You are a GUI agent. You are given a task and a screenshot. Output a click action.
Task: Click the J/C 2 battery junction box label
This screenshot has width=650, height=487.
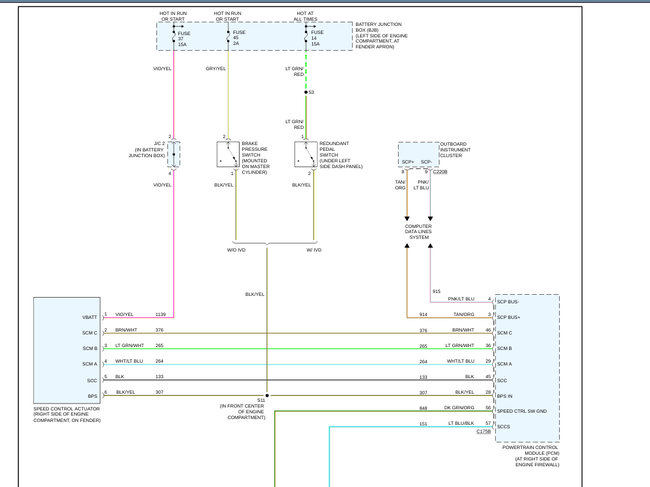tap(147, 150)
